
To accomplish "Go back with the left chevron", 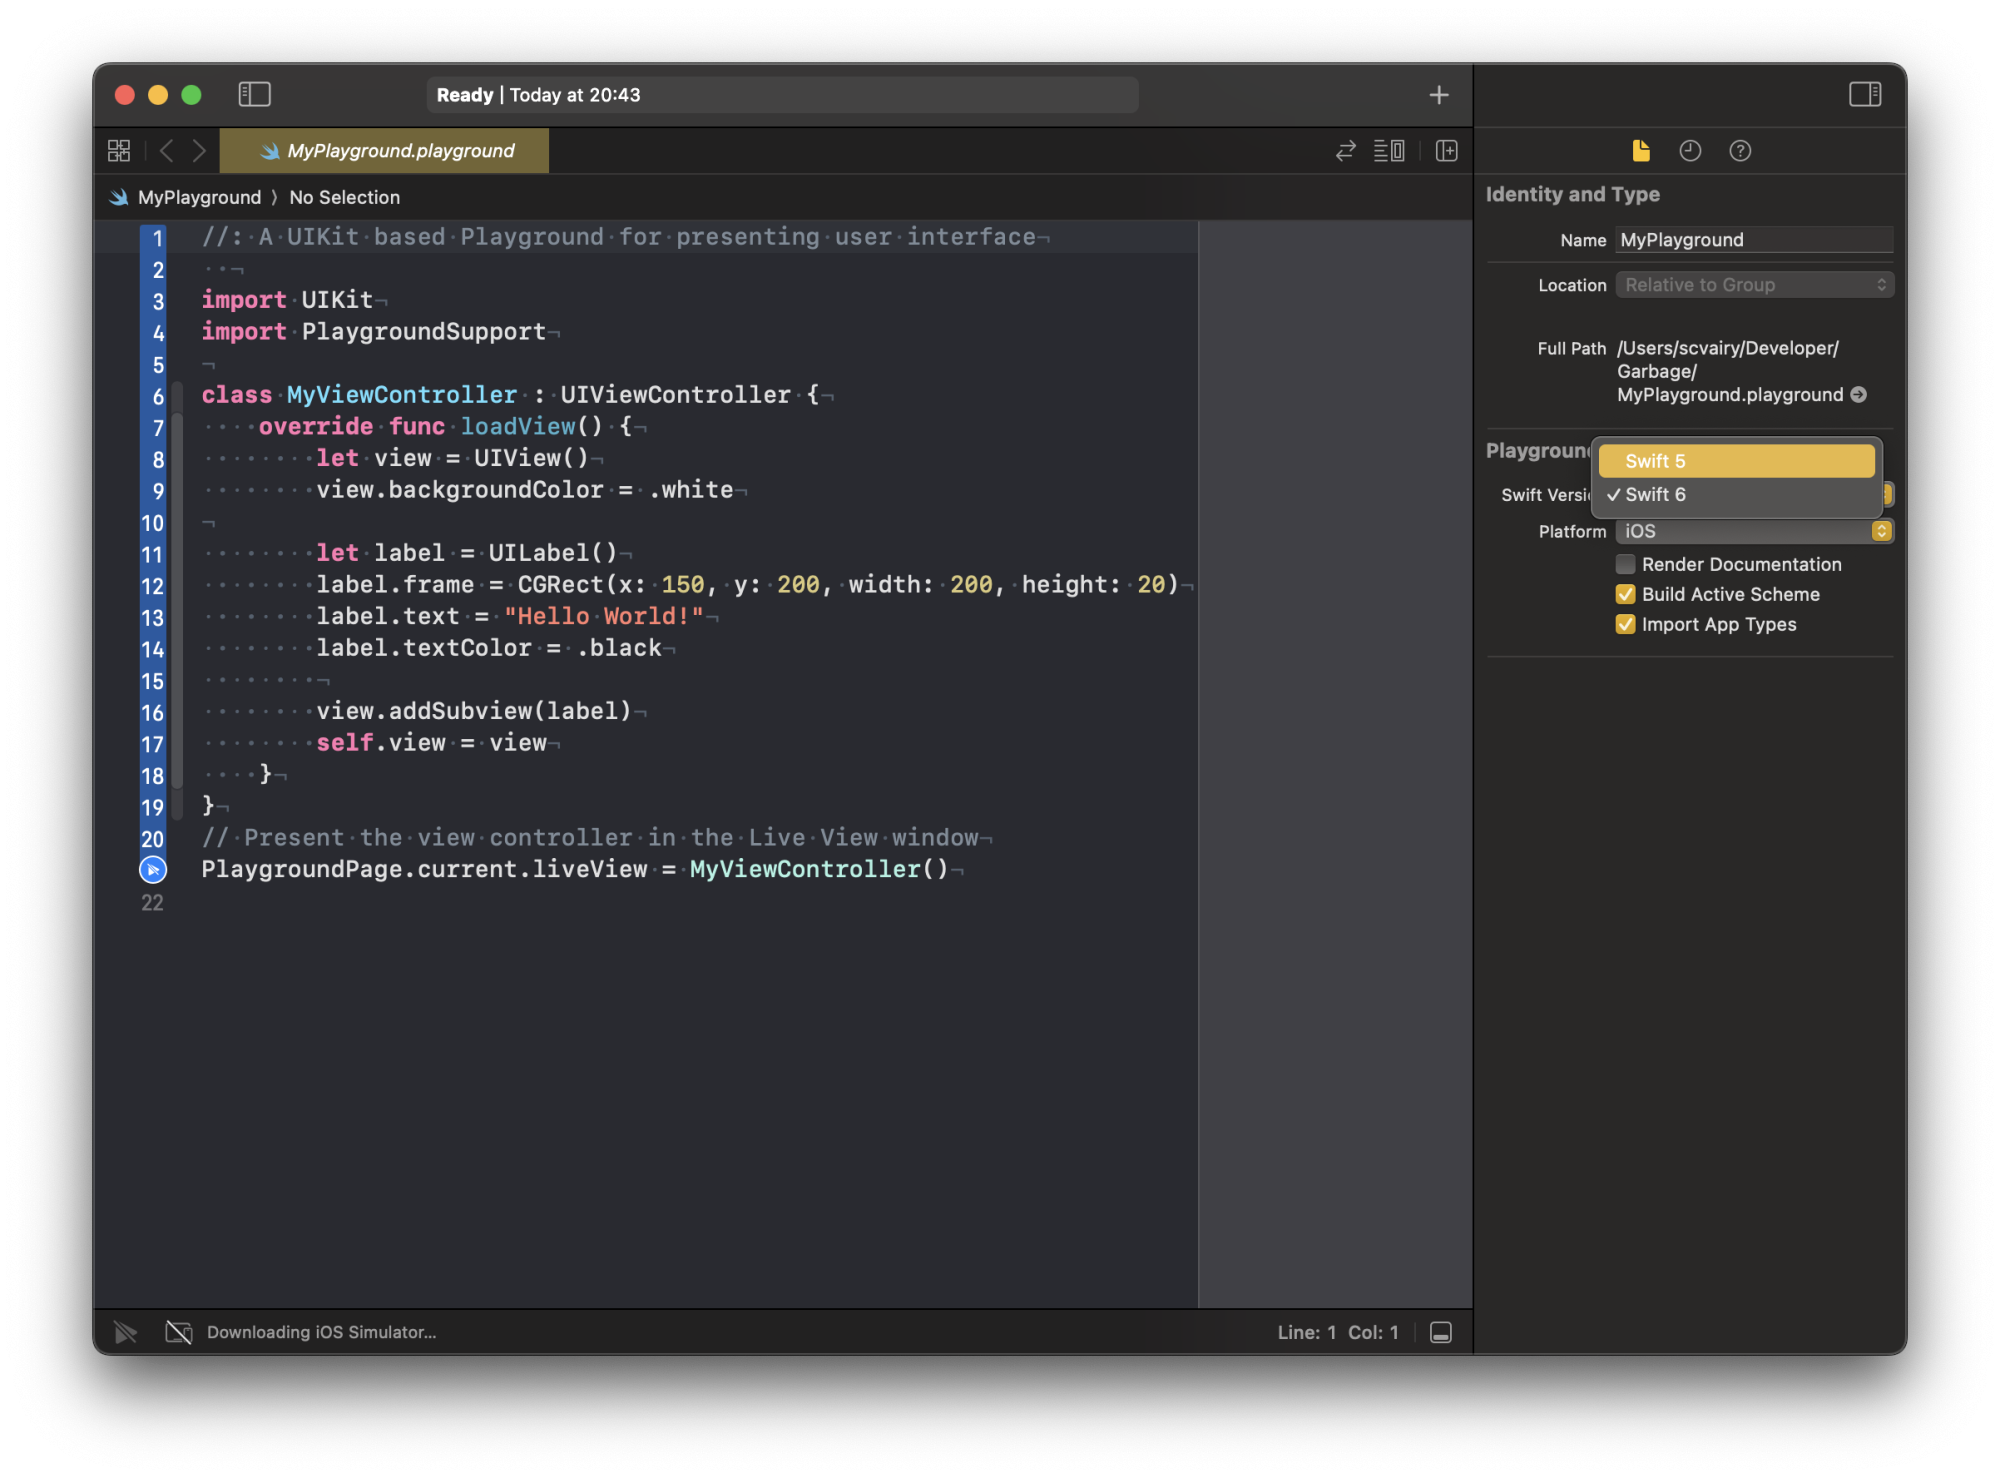I will (x=166, y=151).
